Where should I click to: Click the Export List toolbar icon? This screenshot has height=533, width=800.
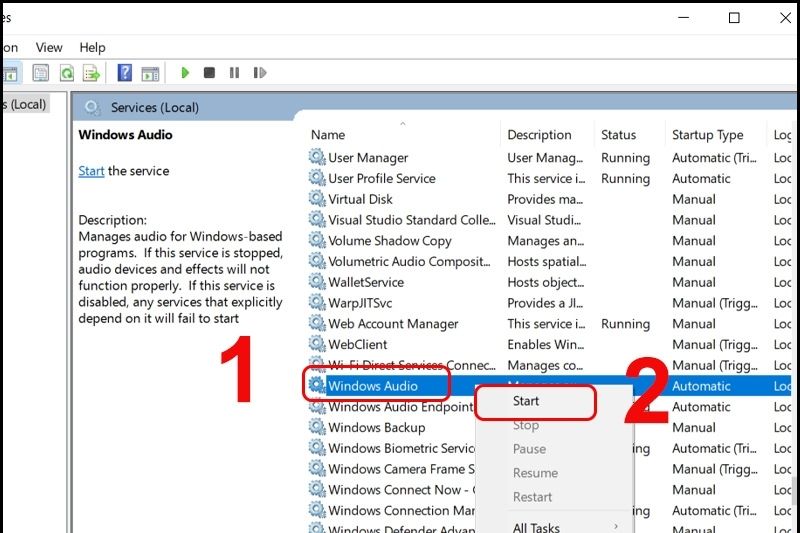pos(91,73)
